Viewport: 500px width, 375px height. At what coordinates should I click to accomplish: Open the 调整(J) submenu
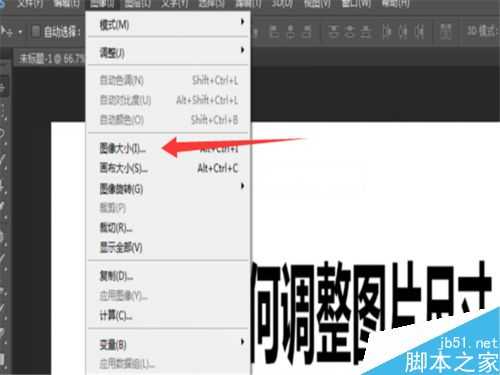(168, 52)
